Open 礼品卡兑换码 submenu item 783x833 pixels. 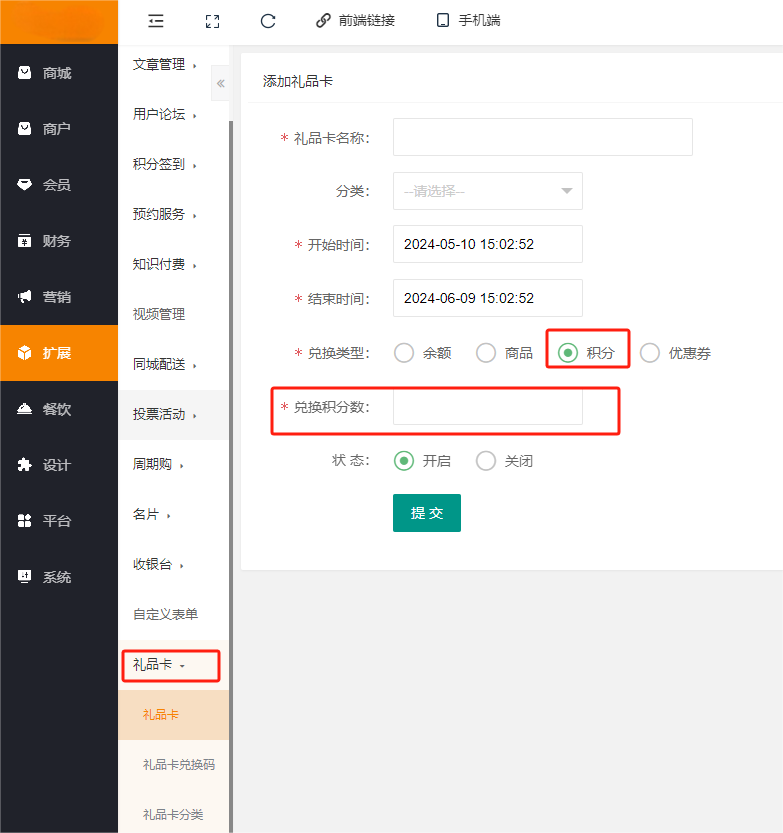(x=178, y=765)
